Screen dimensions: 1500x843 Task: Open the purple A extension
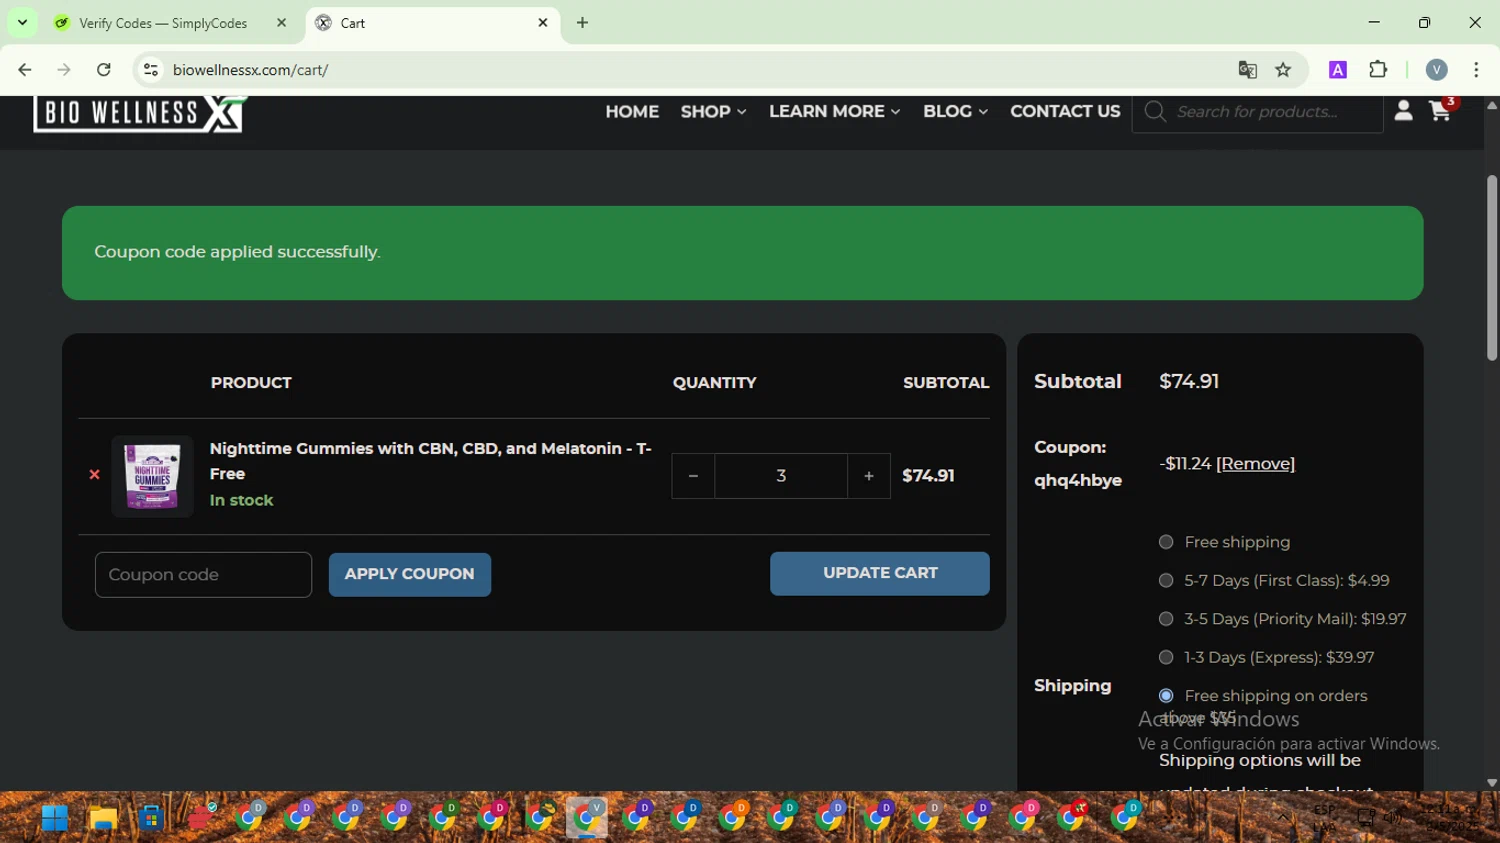[x=1337, y=70]
